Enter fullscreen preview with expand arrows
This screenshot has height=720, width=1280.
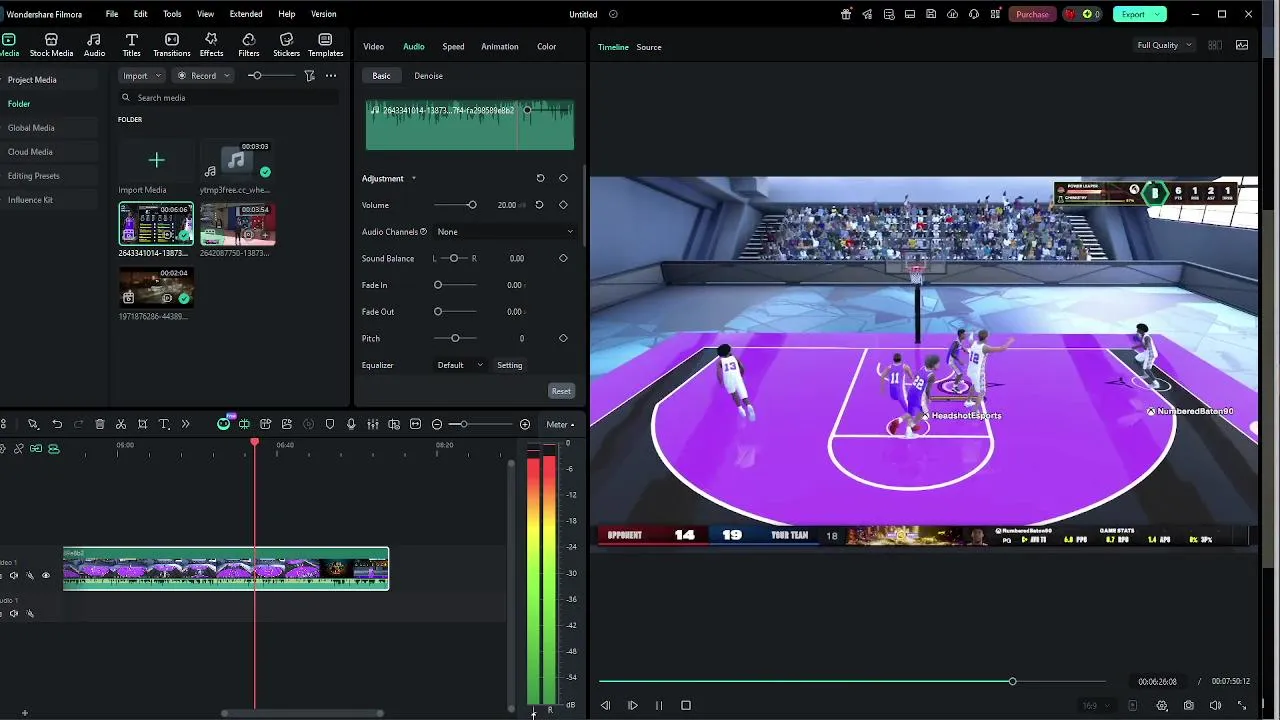tap(1242, 705)
